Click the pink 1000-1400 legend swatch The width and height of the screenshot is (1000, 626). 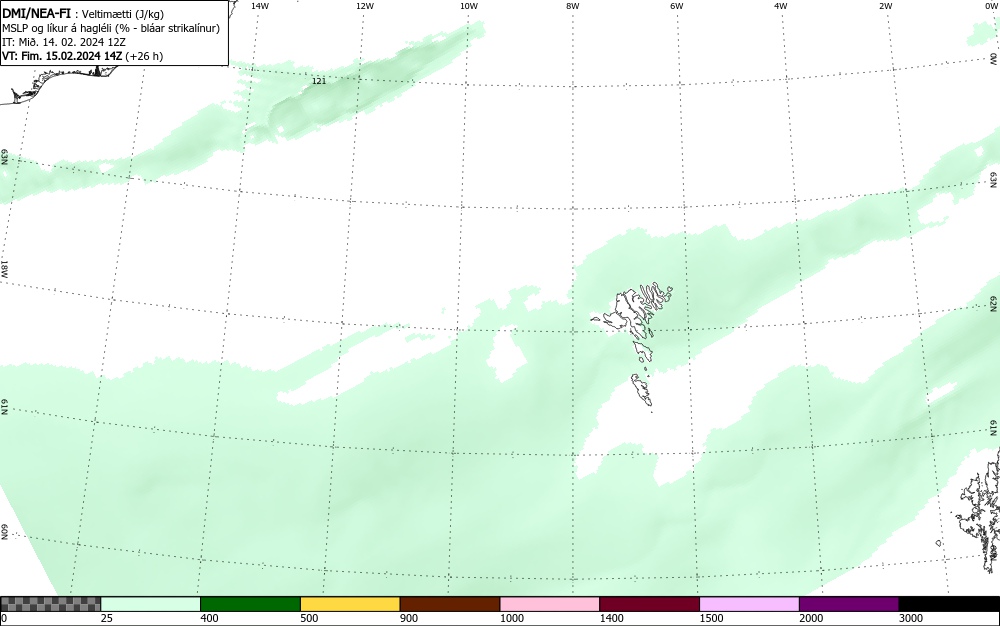coord(550,604)
